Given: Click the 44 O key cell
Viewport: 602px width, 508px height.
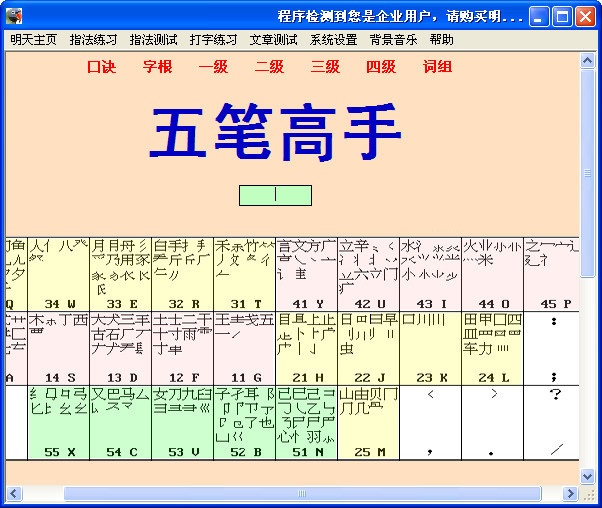Looking at the screenshot, I should pyautogui.click(x=493, y=274).
